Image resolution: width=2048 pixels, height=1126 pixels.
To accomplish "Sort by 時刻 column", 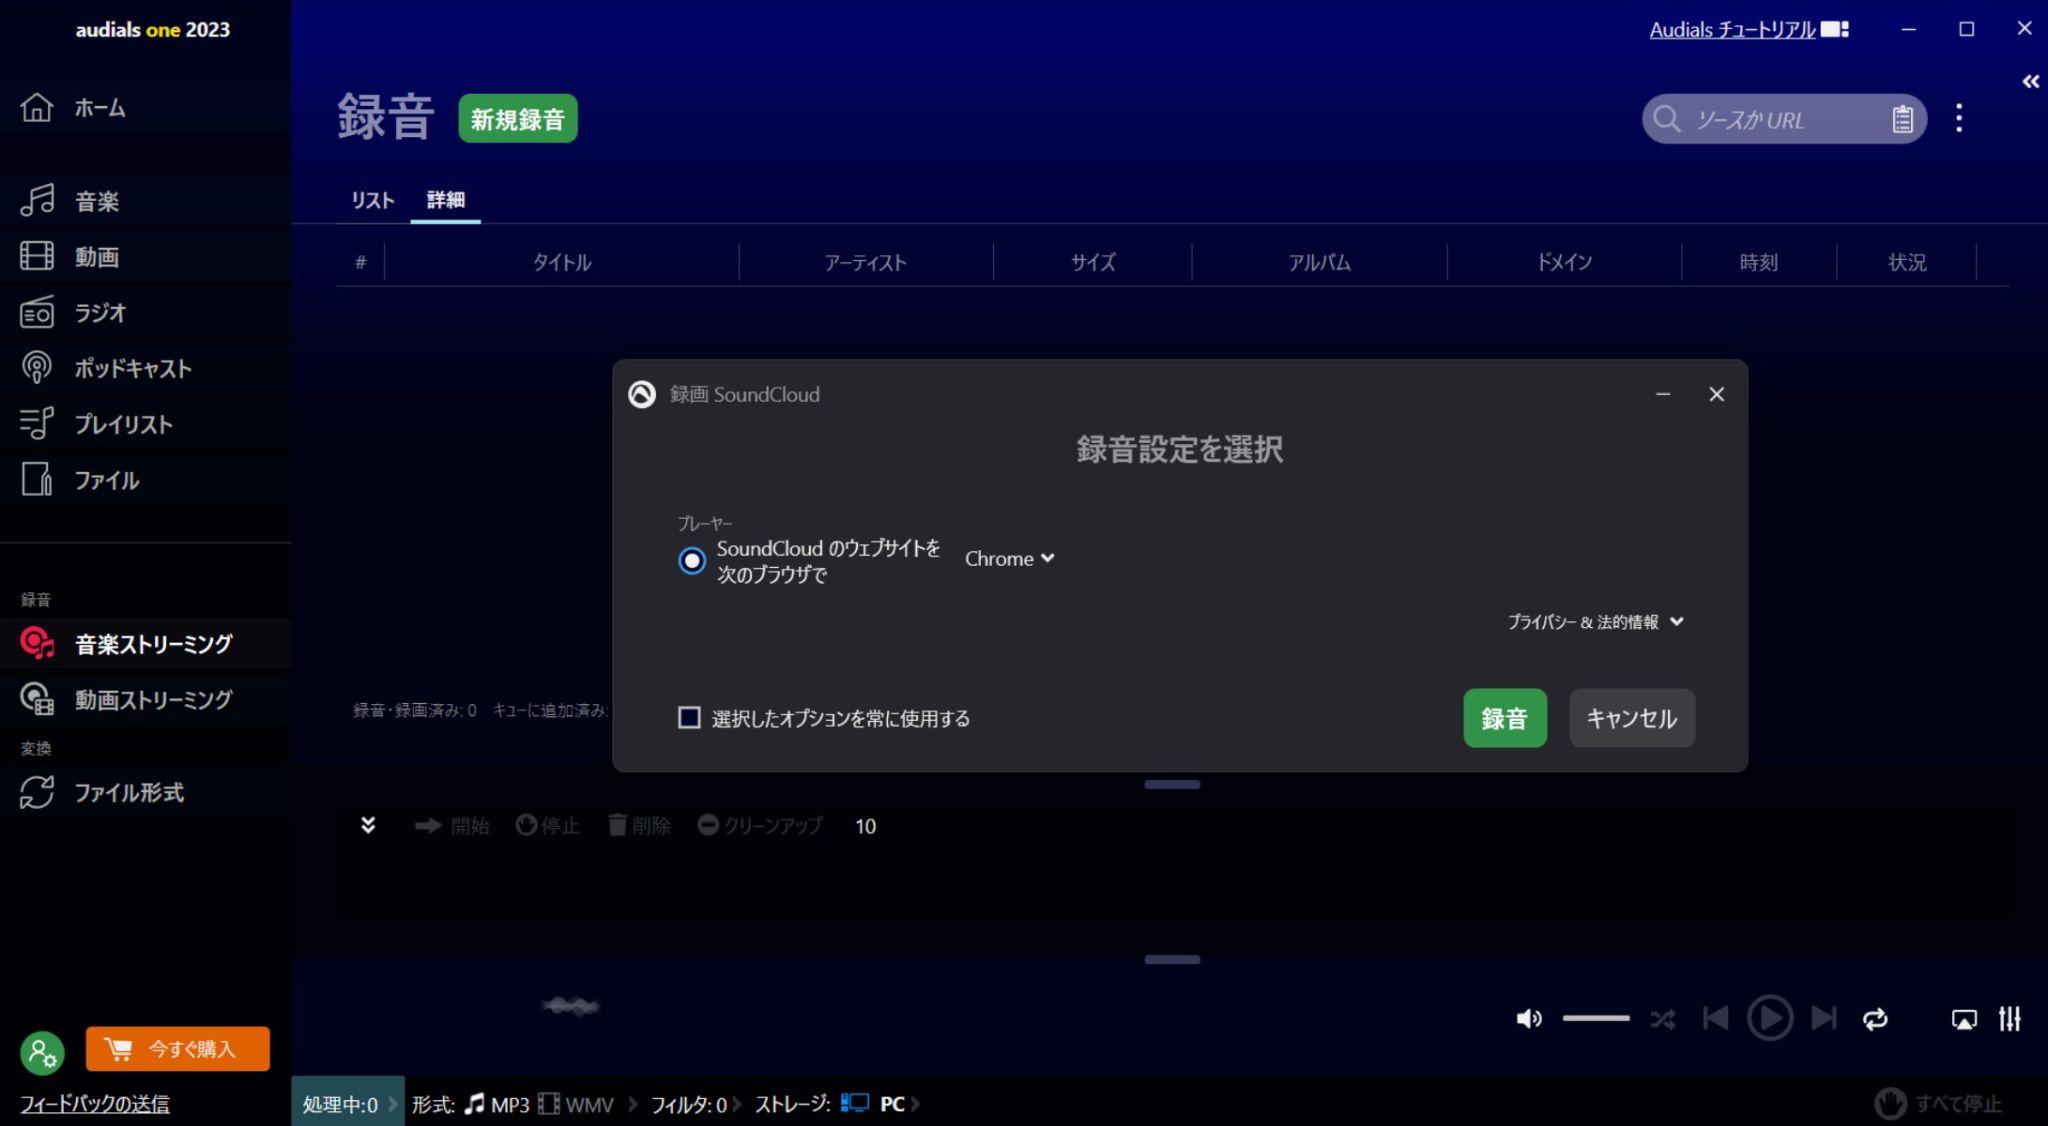I will (1758, 263).
